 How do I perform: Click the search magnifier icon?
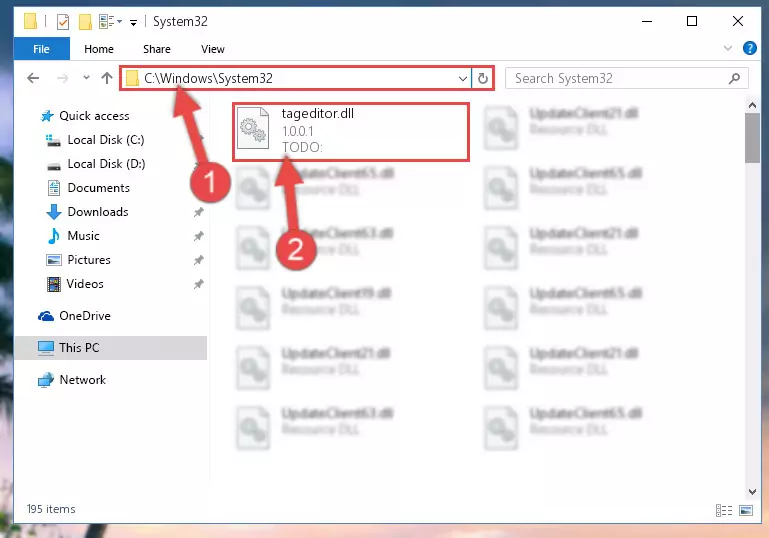point(734,78)
